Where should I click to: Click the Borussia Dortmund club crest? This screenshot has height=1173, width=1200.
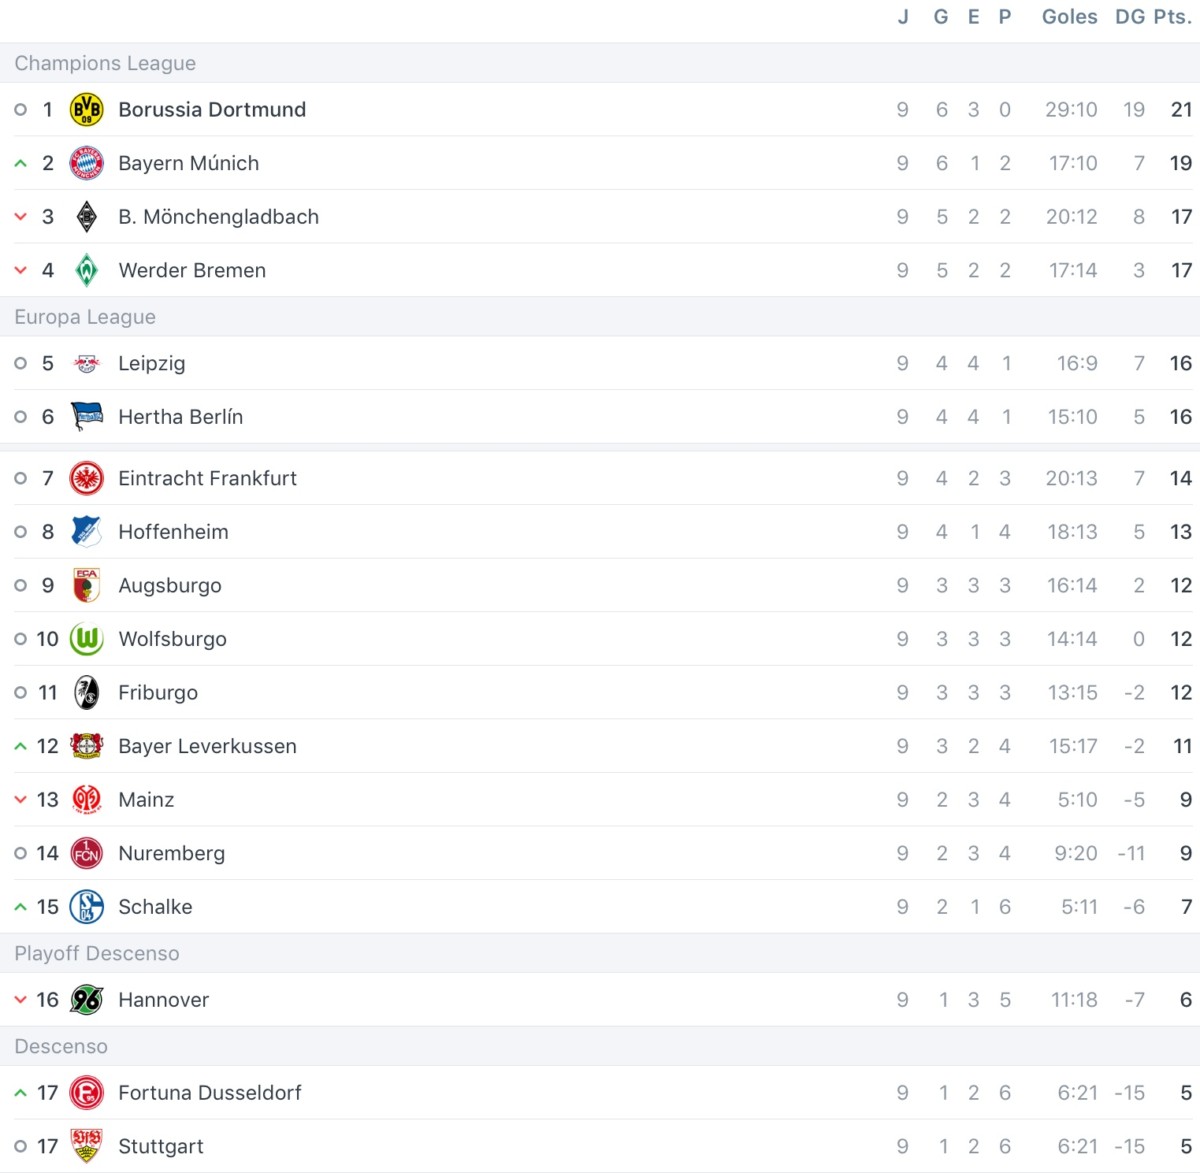coord(87,109)
